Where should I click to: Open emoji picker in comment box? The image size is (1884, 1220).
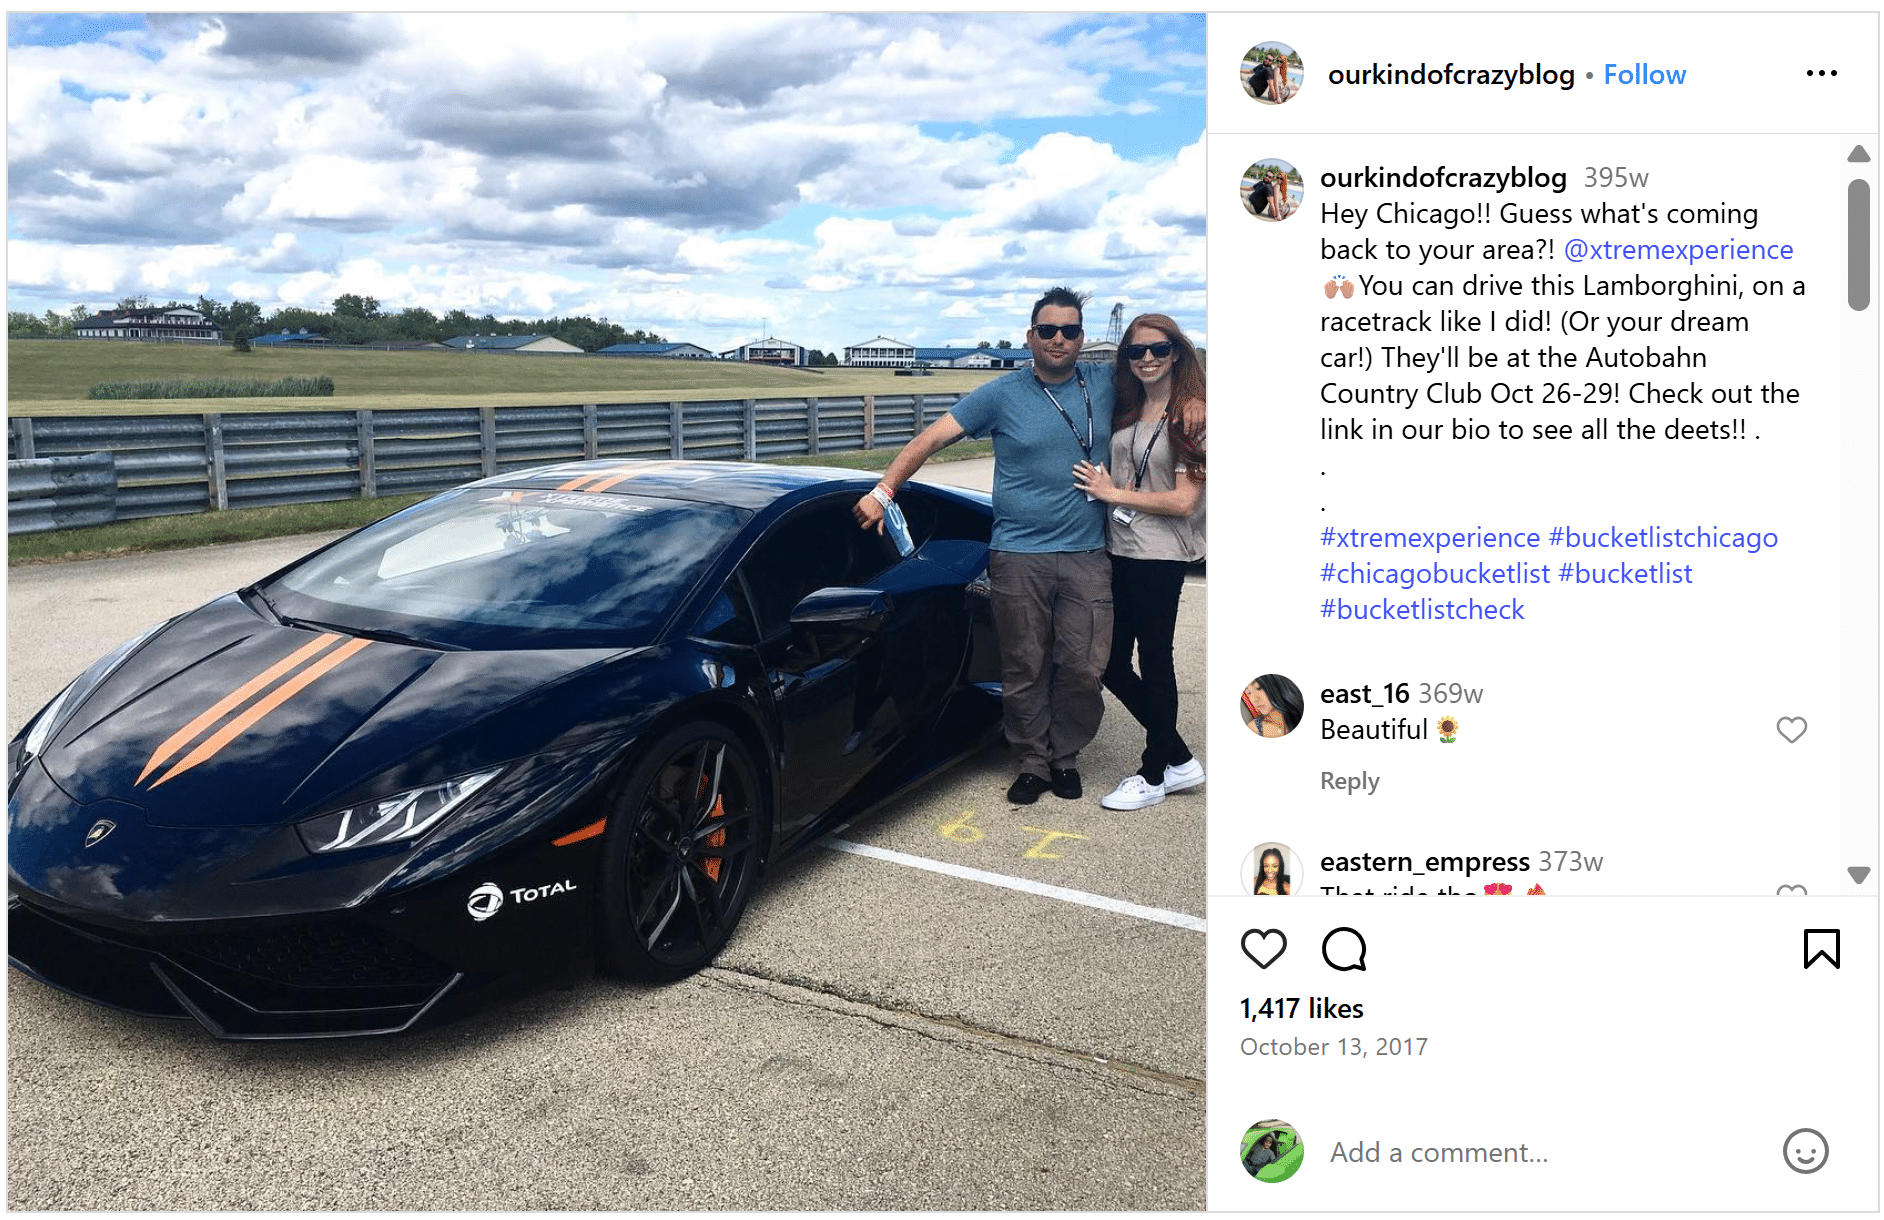click(1805, 1151)
